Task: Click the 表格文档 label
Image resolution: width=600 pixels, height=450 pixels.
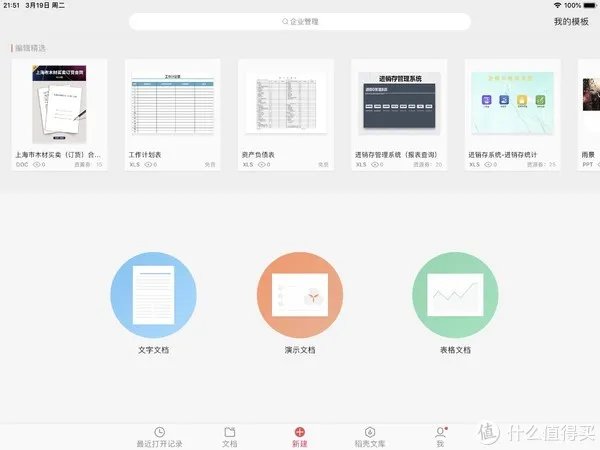Action: pos(455,350)
